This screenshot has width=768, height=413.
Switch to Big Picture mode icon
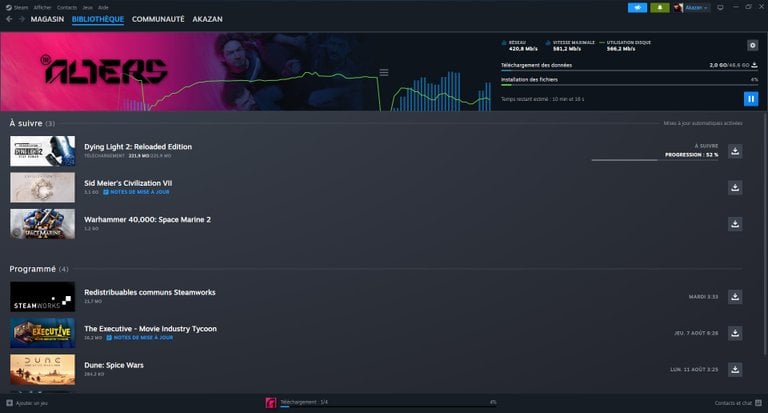point(720,7)
